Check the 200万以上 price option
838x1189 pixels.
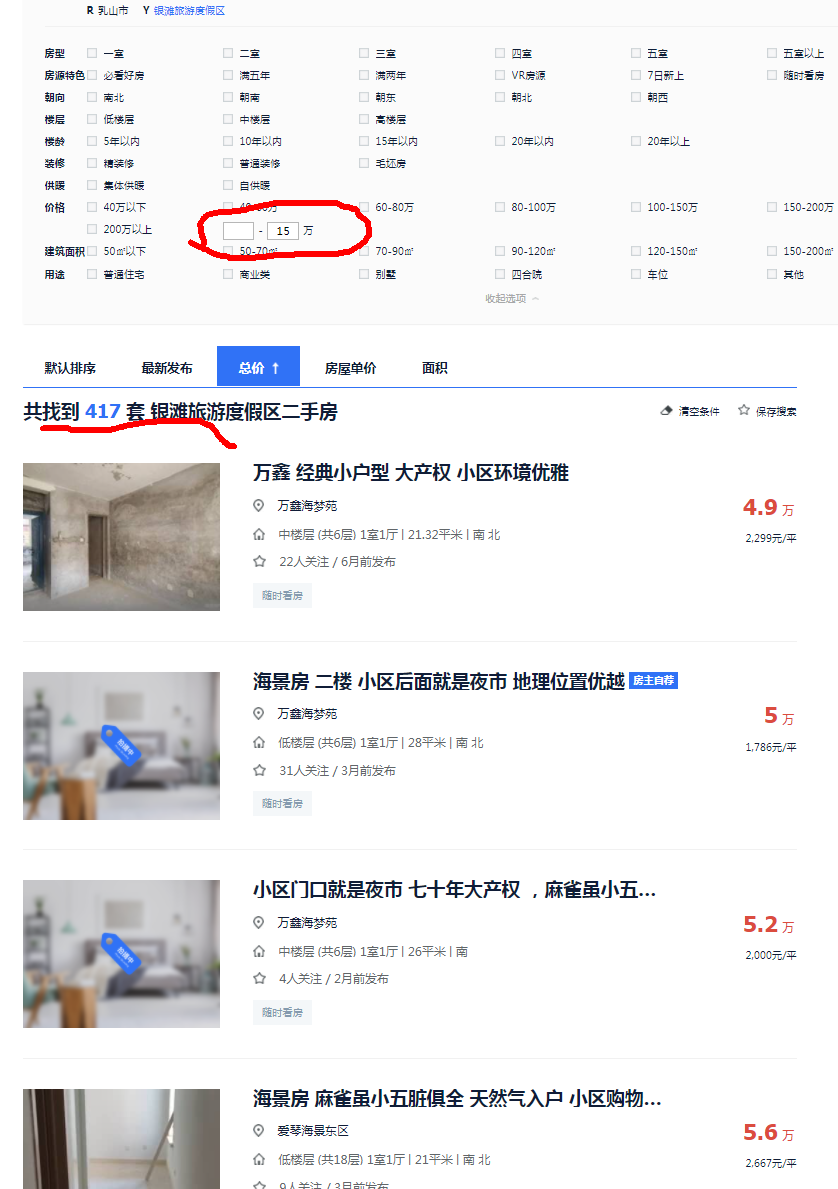pos(92,229)
